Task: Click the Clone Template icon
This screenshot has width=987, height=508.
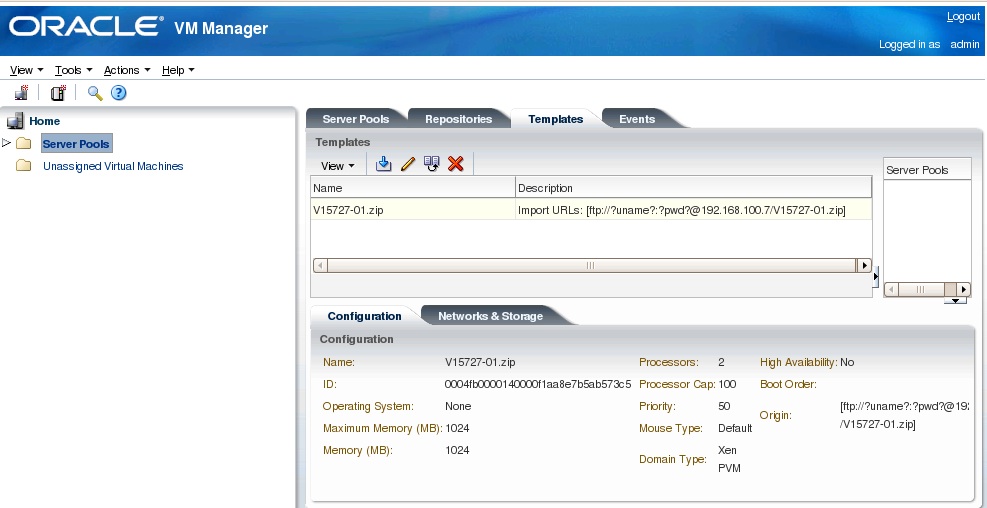Action: [x=431, y=164]
